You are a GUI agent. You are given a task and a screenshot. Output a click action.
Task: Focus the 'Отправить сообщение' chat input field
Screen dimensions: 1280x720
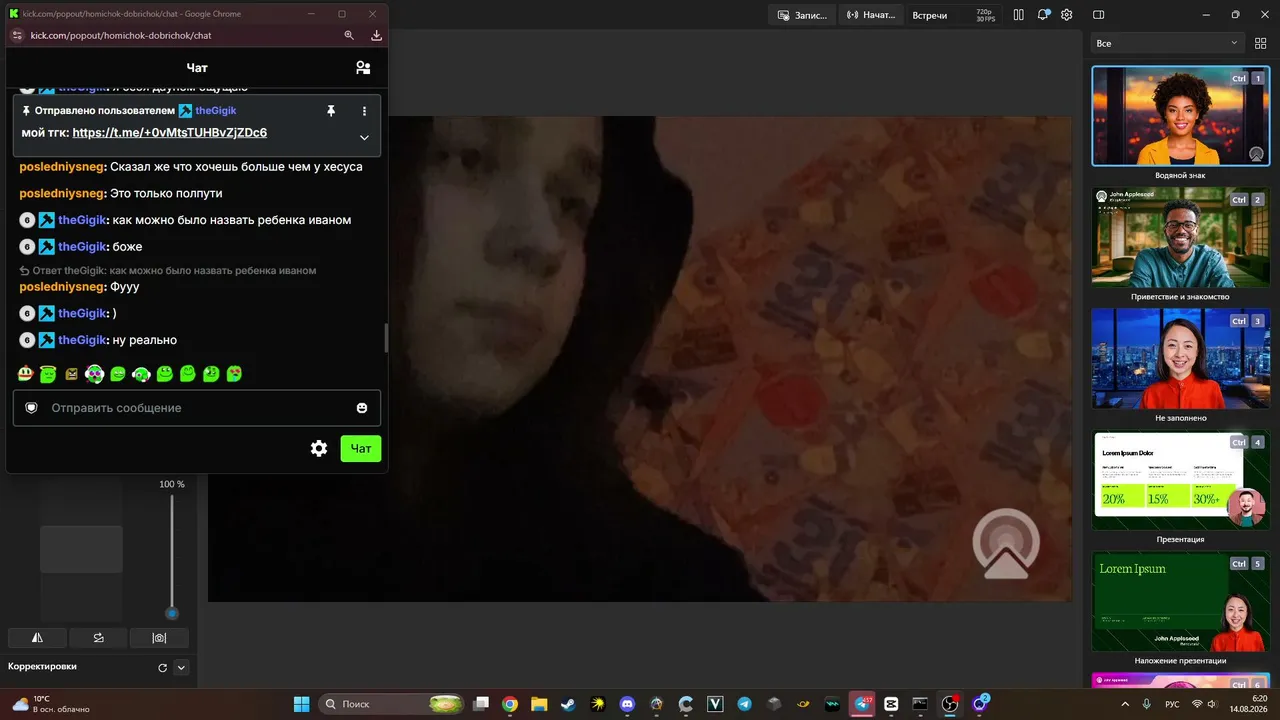coord(197,408)
